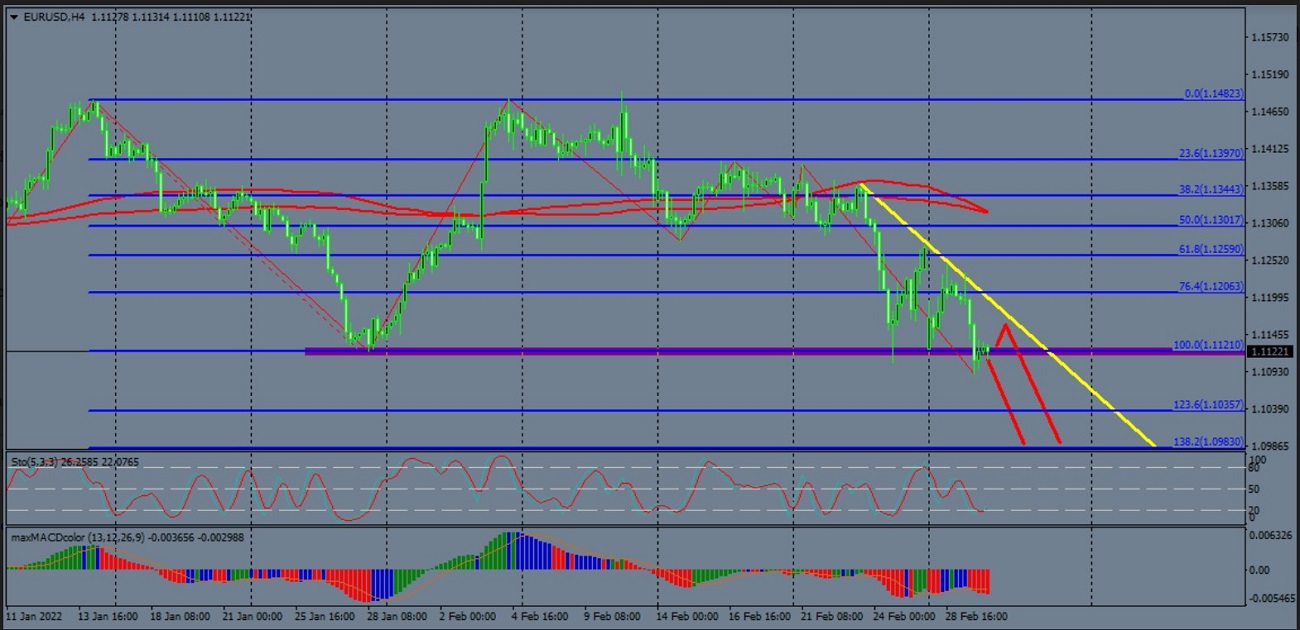Click the 123.6 (1.10357) extension label
Screen dimensions: 1300x630
point(1208,405)
